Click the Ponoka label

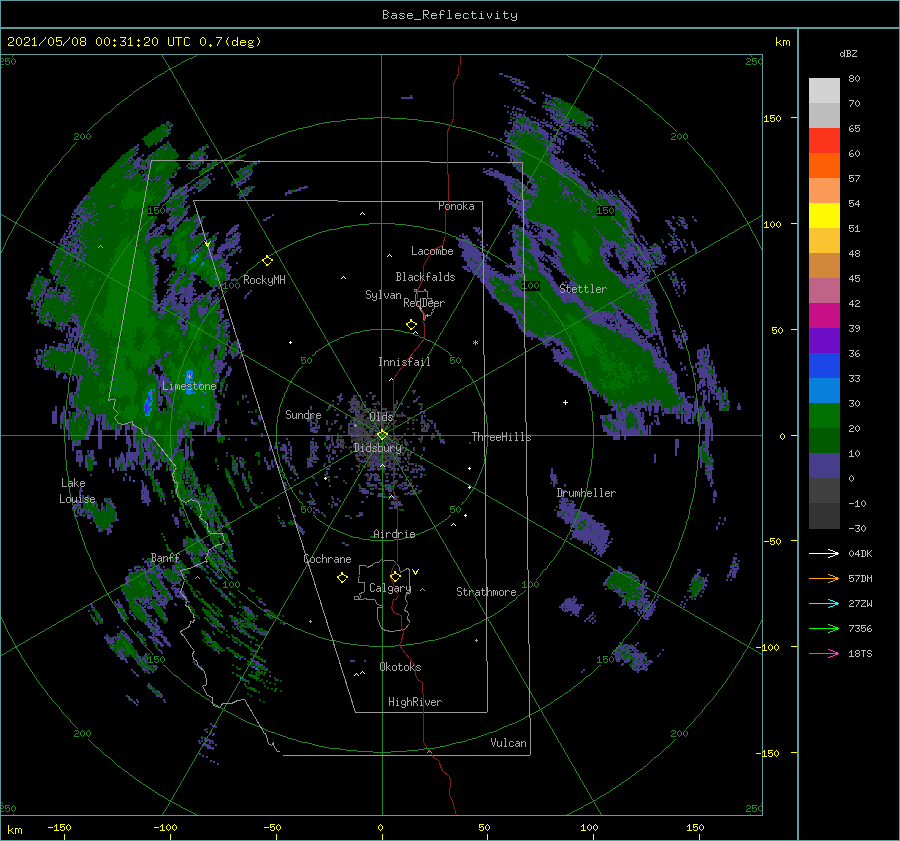pyautogui.click(x=456, y=206)
